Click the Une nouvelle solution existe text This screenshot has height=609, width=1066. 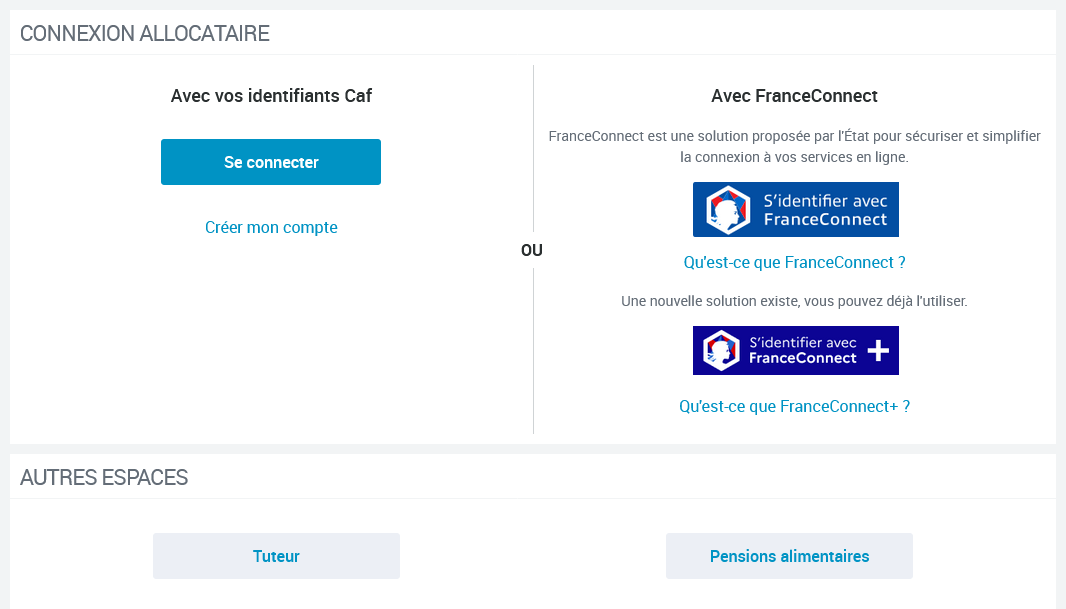point(794,301)
